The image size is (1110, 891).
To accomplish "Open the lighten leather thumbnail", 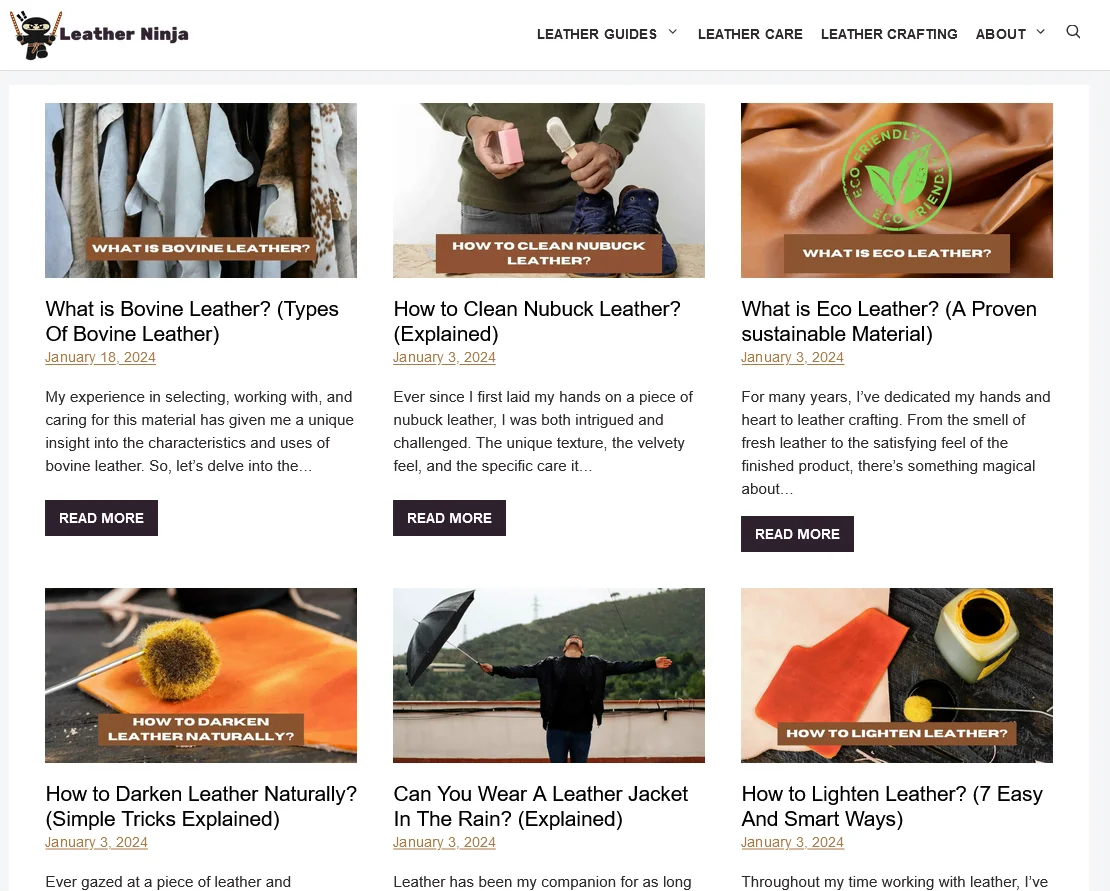I will pos(897,675).
